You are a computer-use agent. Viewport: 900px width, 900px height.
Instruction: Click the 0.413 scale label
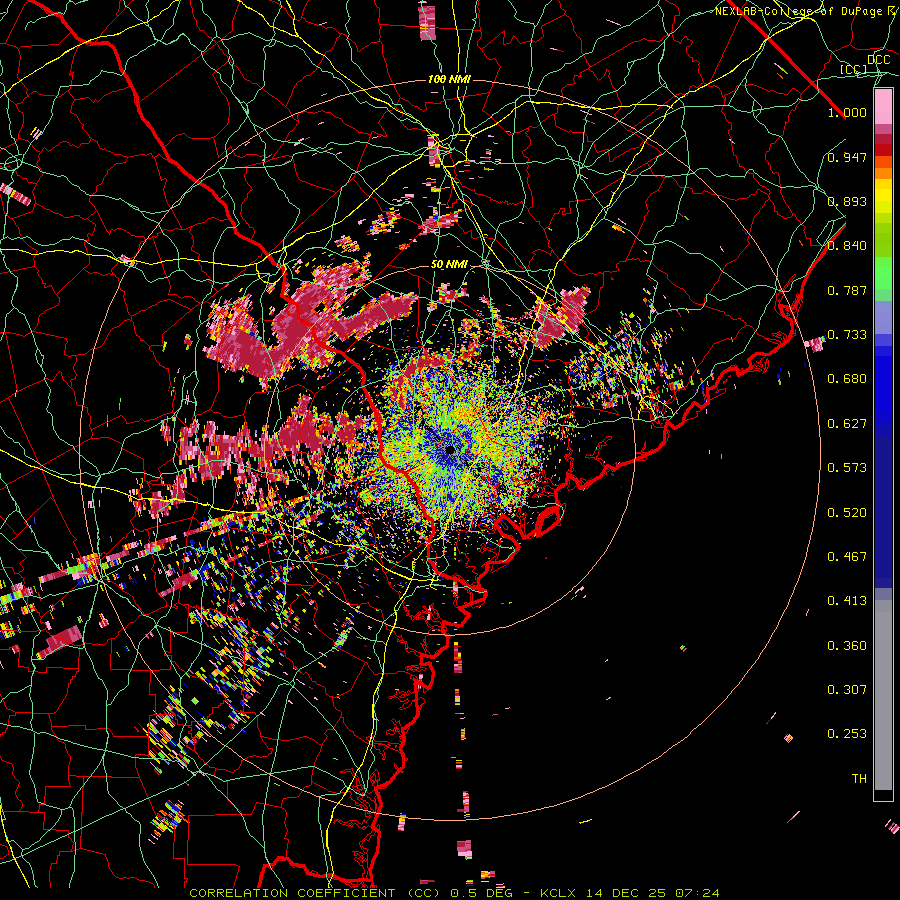(x=847, y=601)
